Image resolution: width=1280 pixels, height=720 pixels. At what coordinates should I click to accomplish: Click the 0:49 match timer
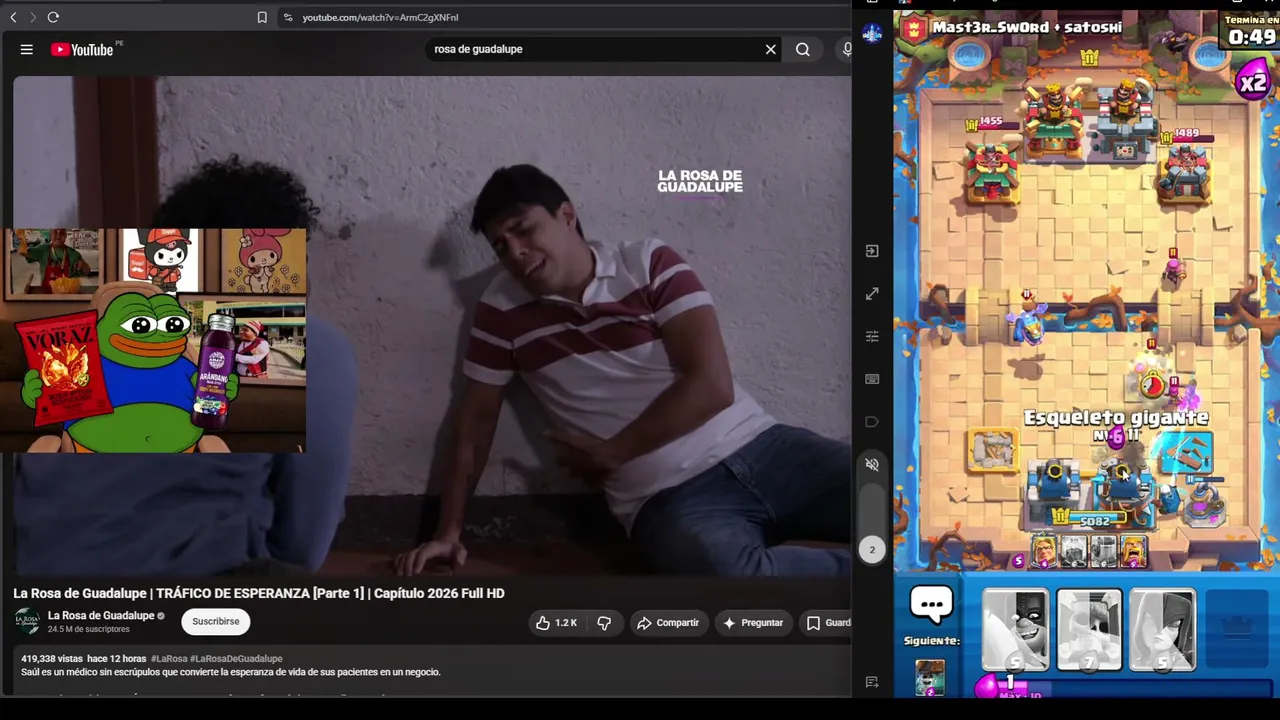[1252, 37]
